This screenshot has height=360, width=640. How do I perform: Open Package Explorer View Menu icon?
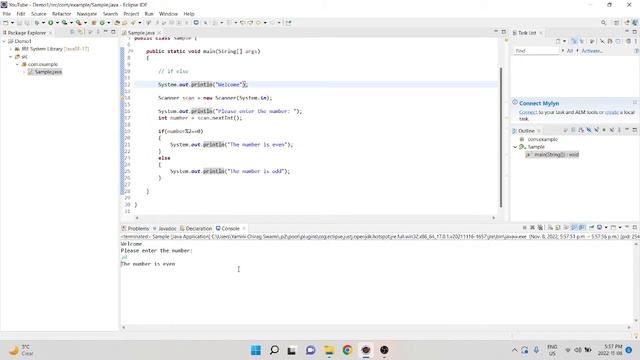98,32
